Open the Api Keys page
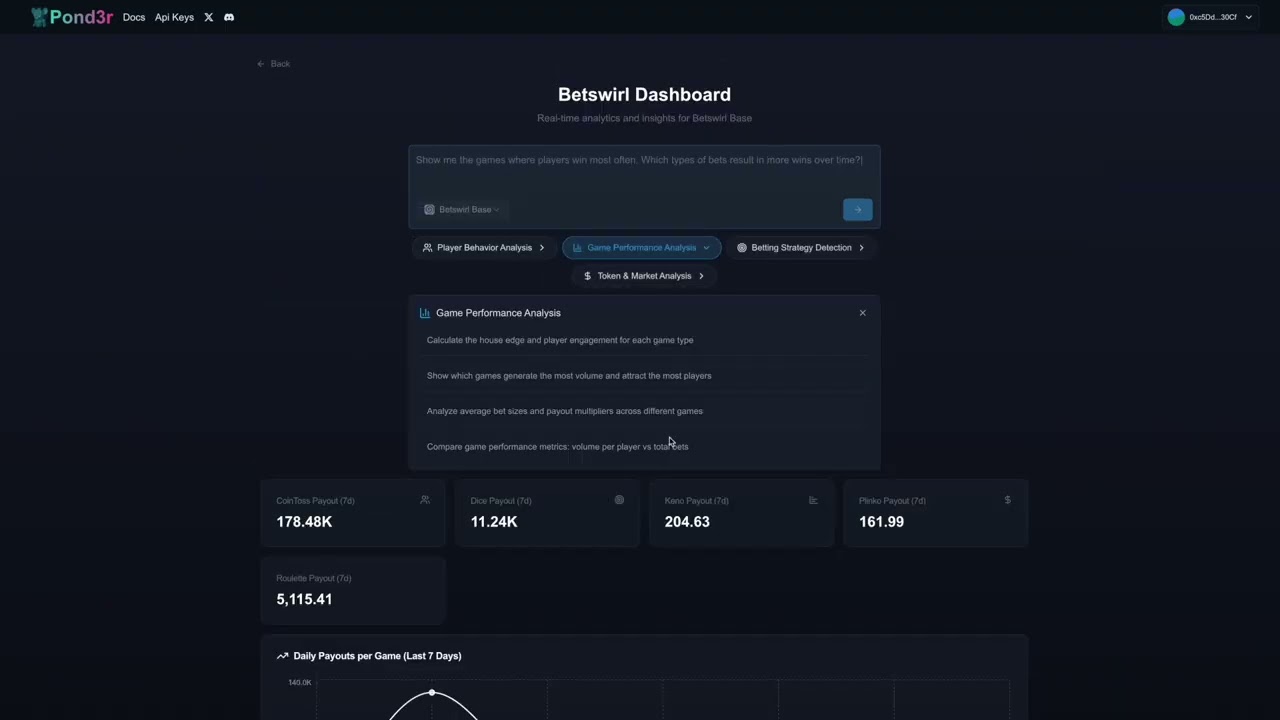Image resolution: width=1280 pixels, height=720 pixels. pyautogui.click(x=174, y=17)
